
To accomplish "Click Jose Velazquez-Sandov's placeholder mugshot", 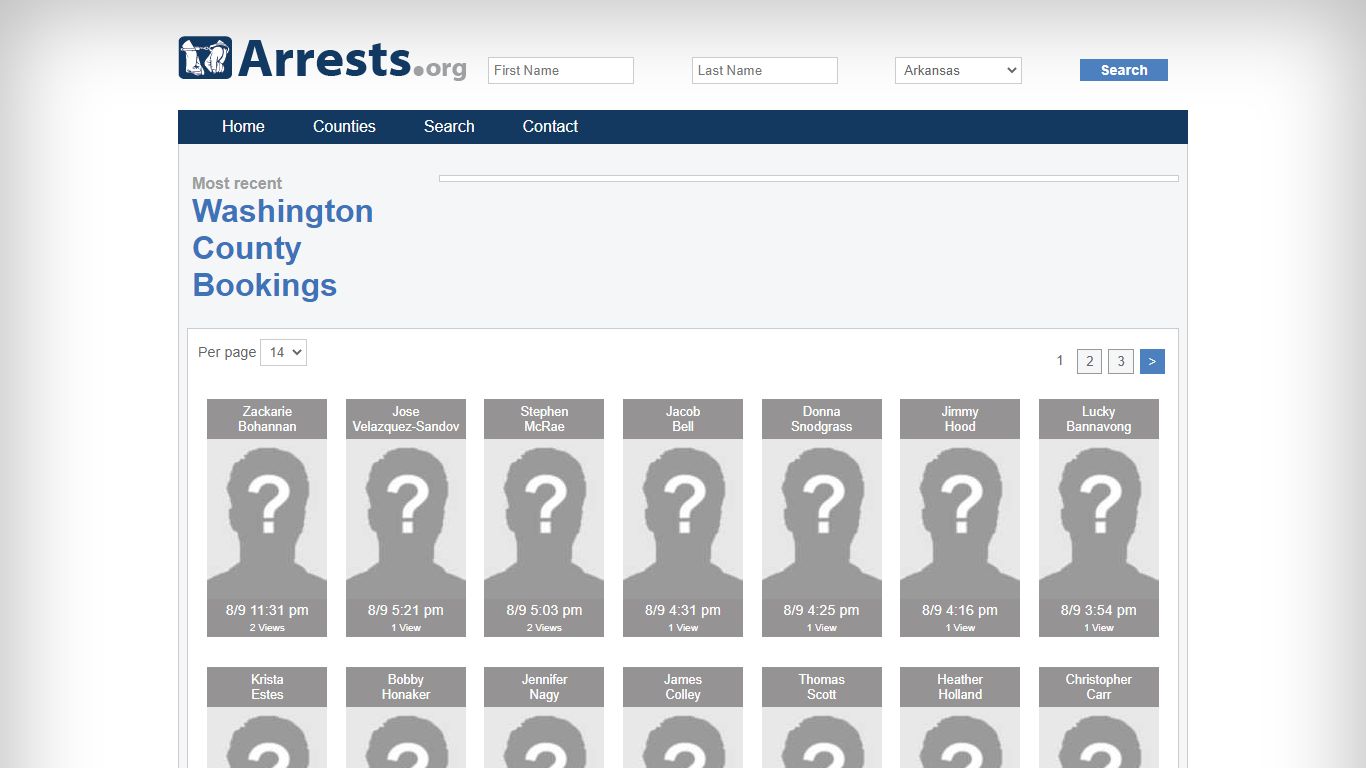I will point(406,519).
